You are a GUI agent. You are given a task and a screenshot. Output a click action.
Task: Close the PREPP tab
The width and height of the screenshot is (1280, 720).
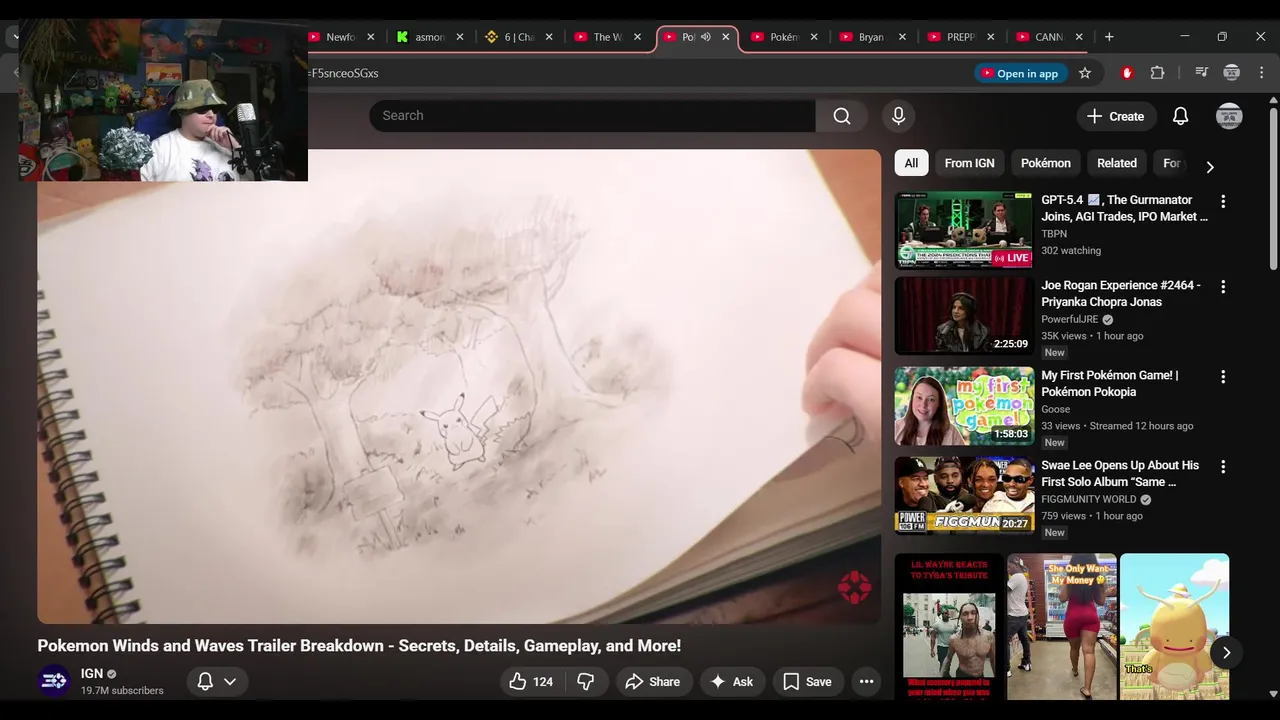coord(991,37)
